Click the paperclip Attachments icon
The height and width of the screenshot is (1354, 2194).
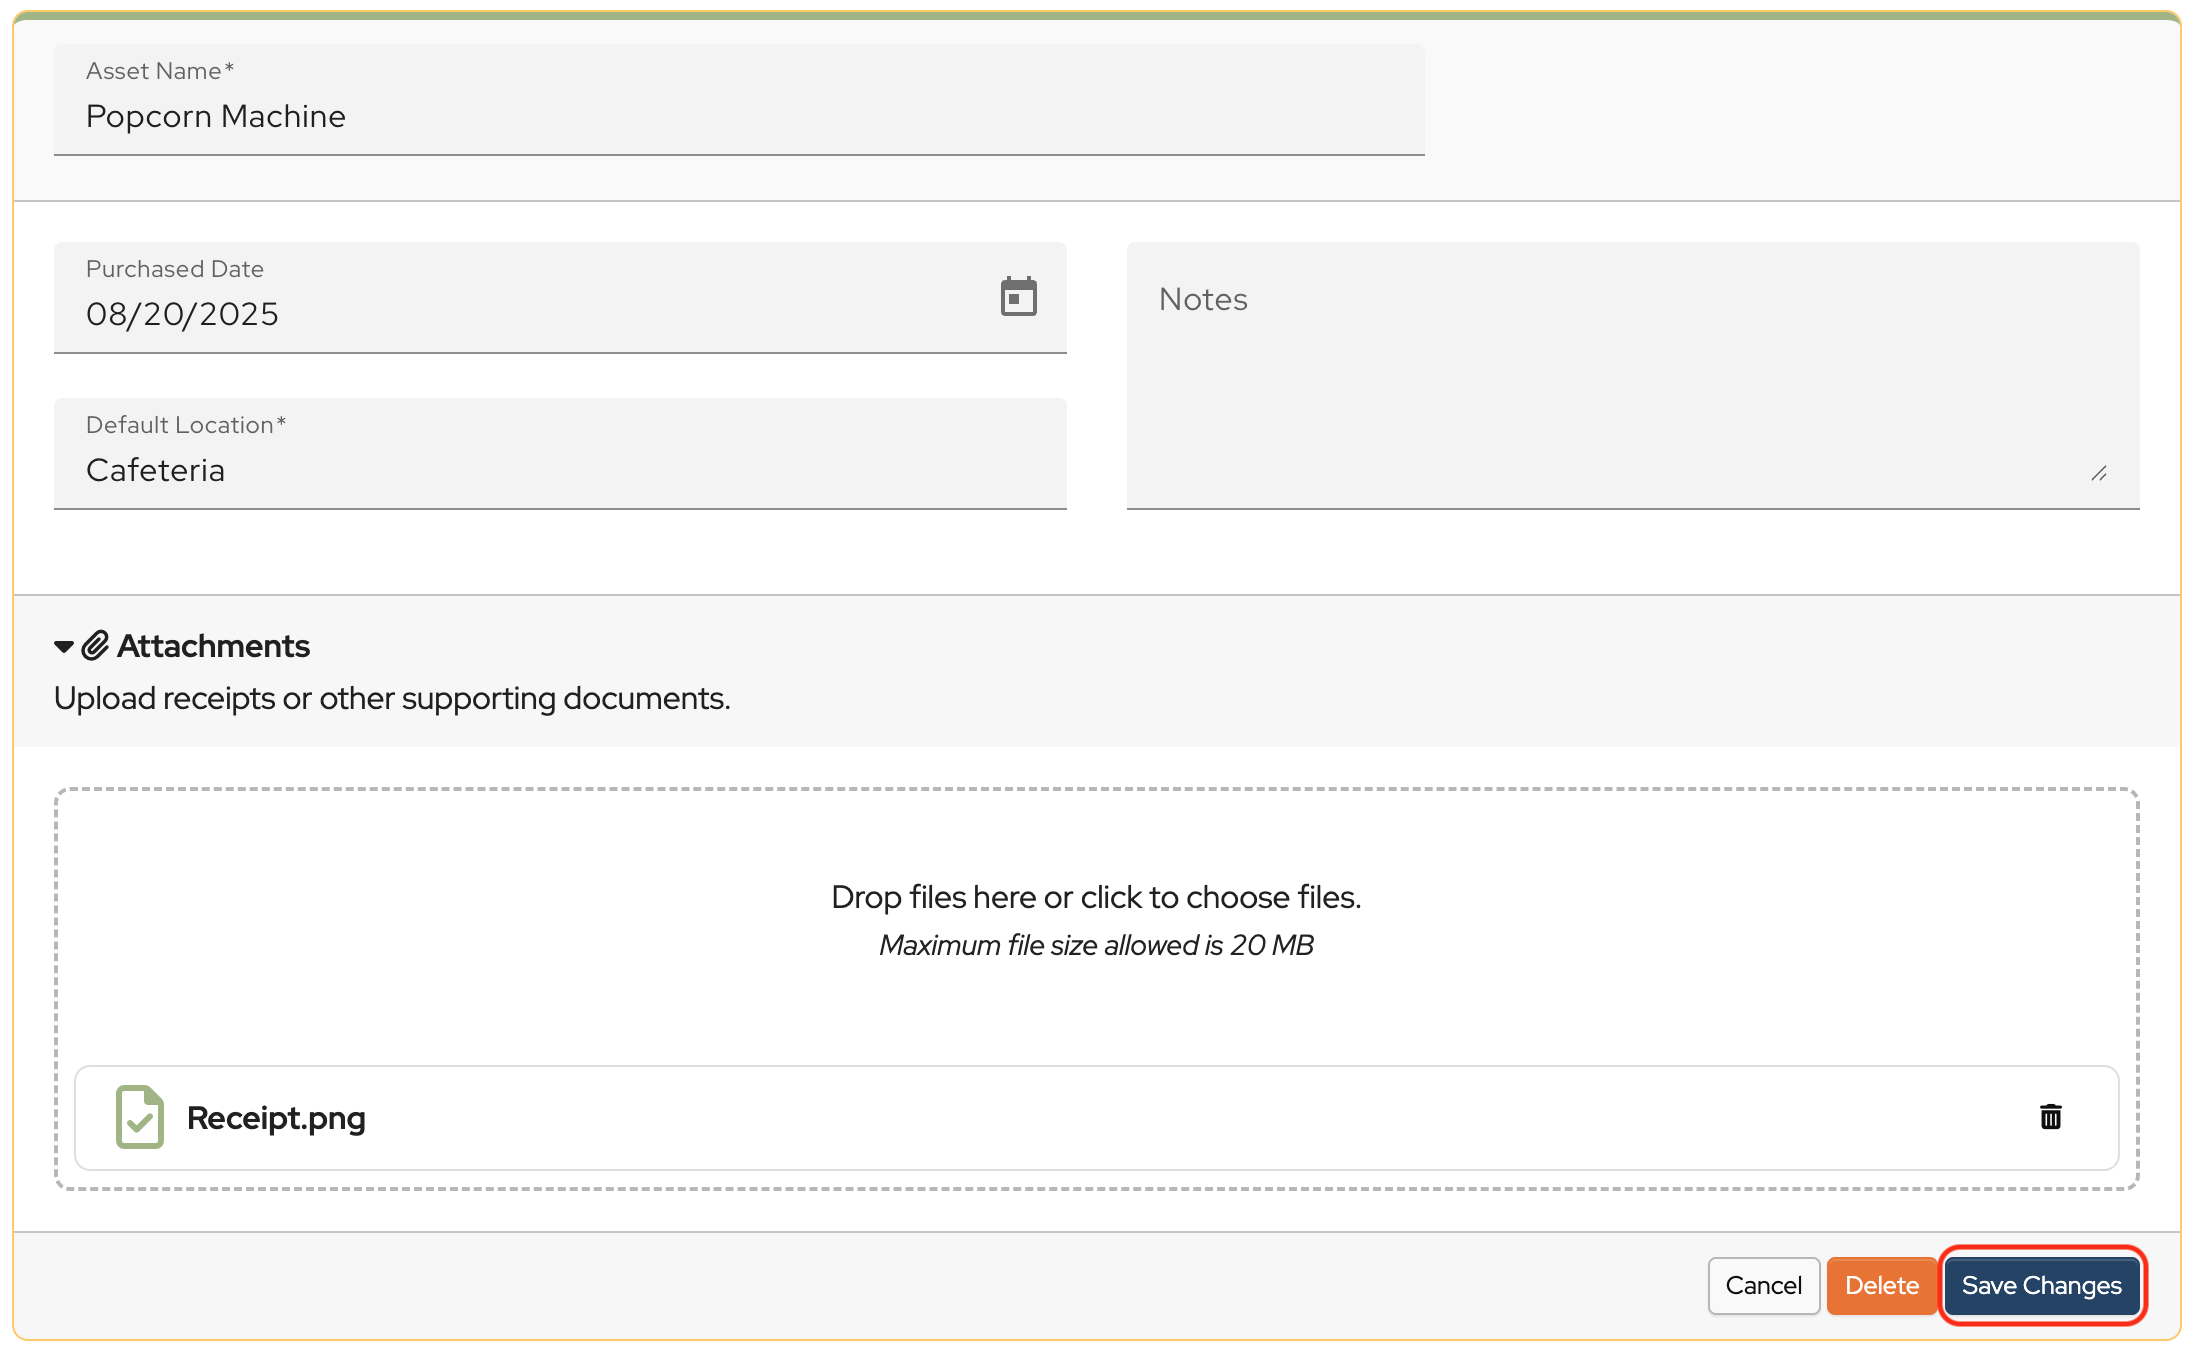point(95,646)
